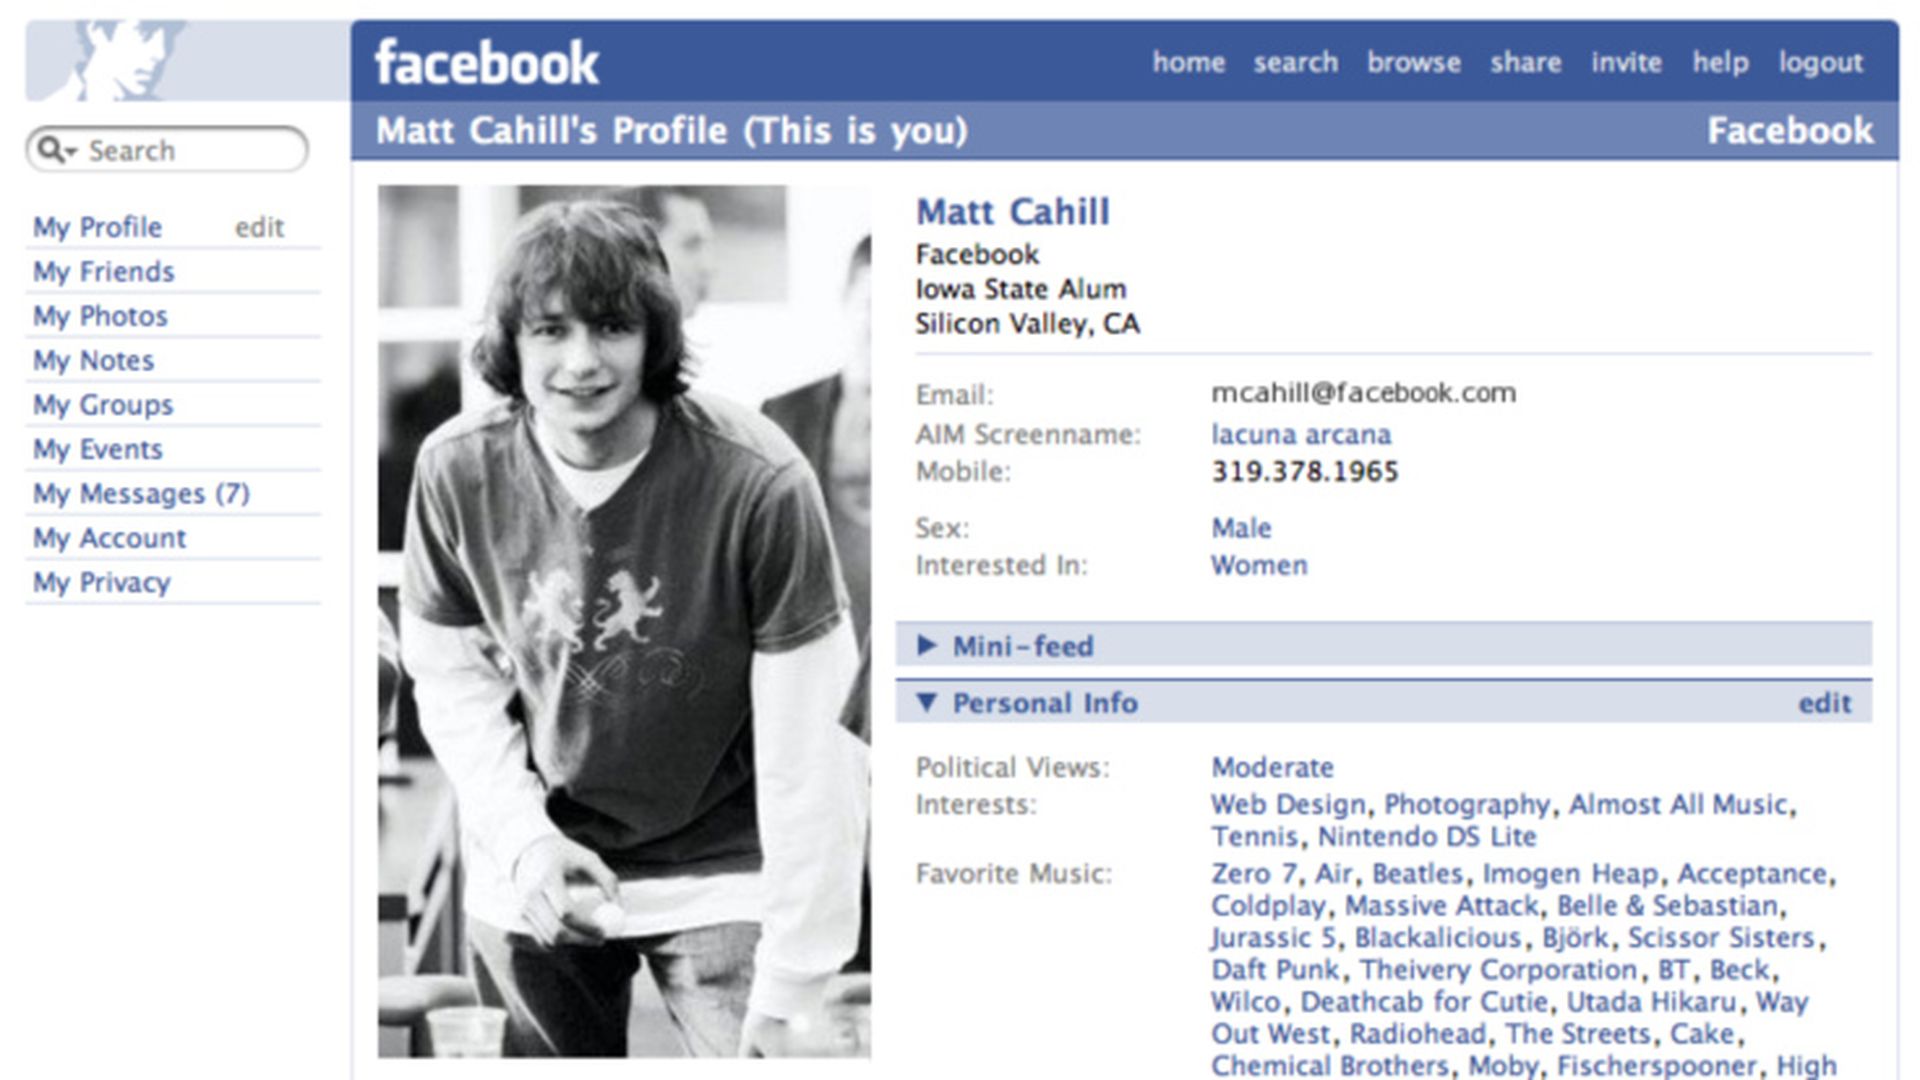Open My Photos in the sidebar
The image size is (1920, 1080).
coord(100,317)
